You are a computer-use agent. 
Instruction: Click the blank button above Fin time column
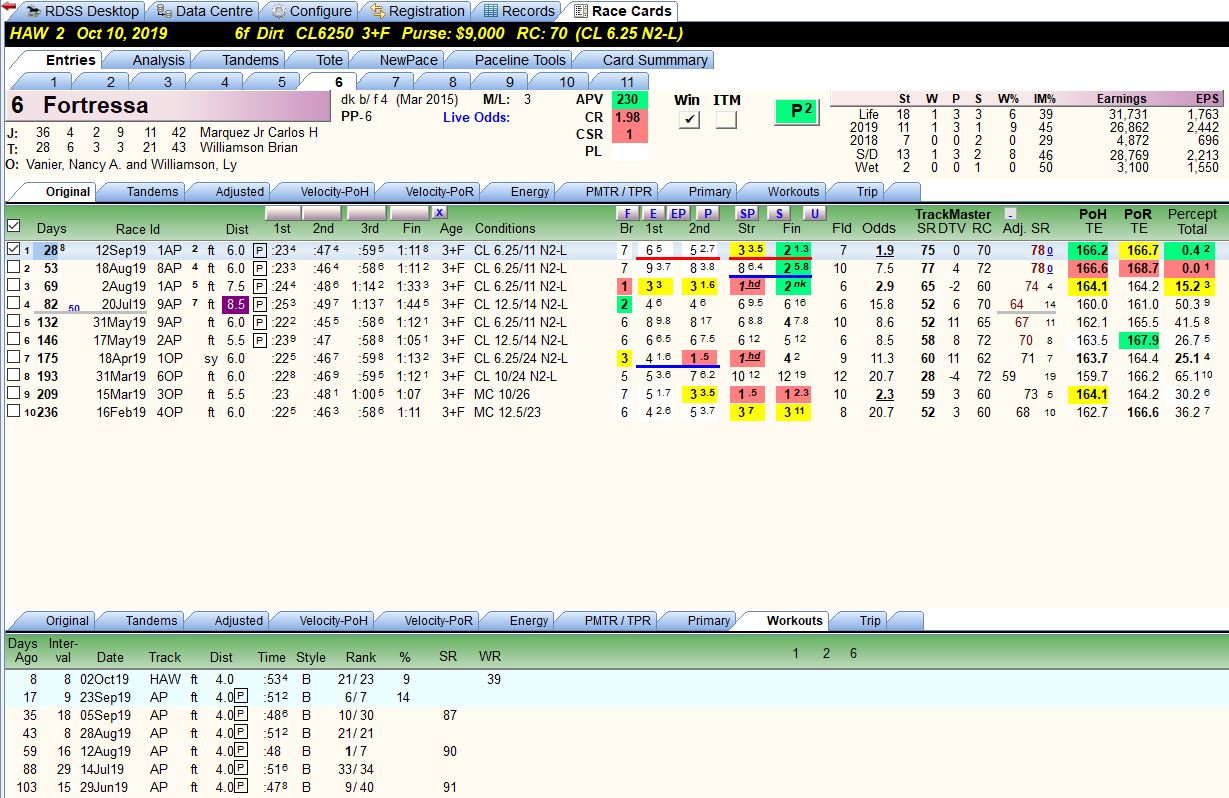click(408, 213)
